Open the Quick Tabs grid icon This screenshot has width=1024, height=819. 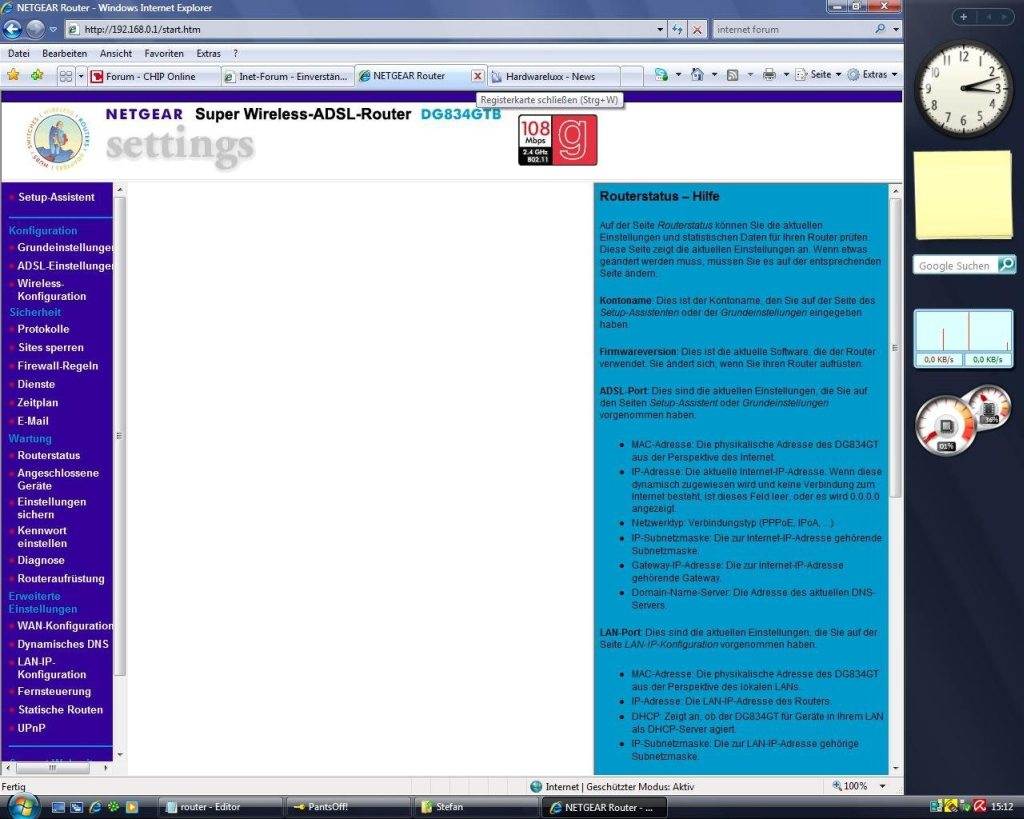tap(66, 76)
